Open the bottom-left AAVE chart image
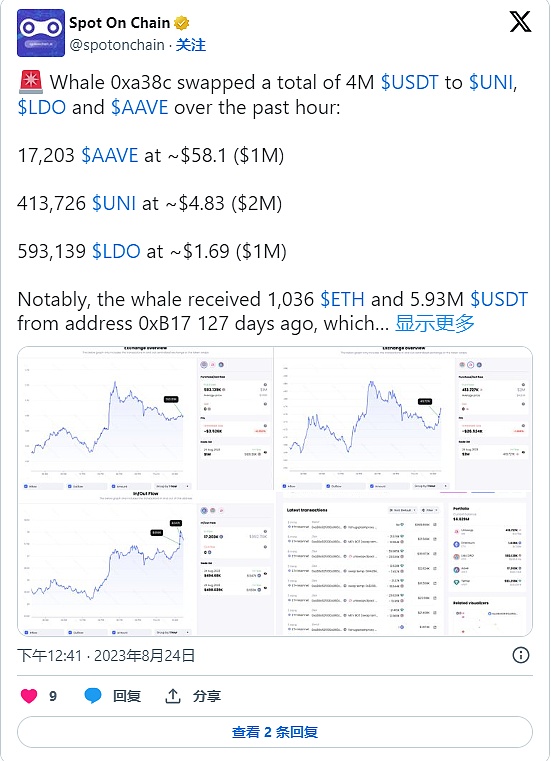 coord(146,563)
